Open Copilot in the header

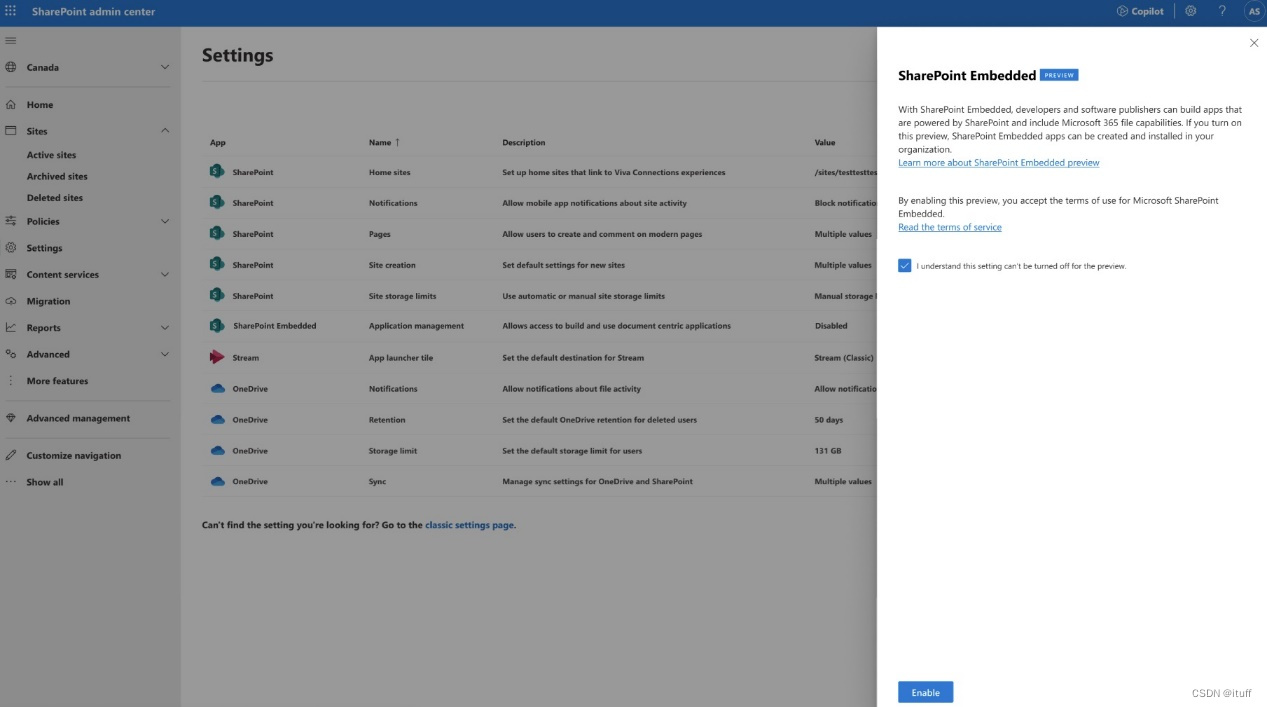(1140, 11)
